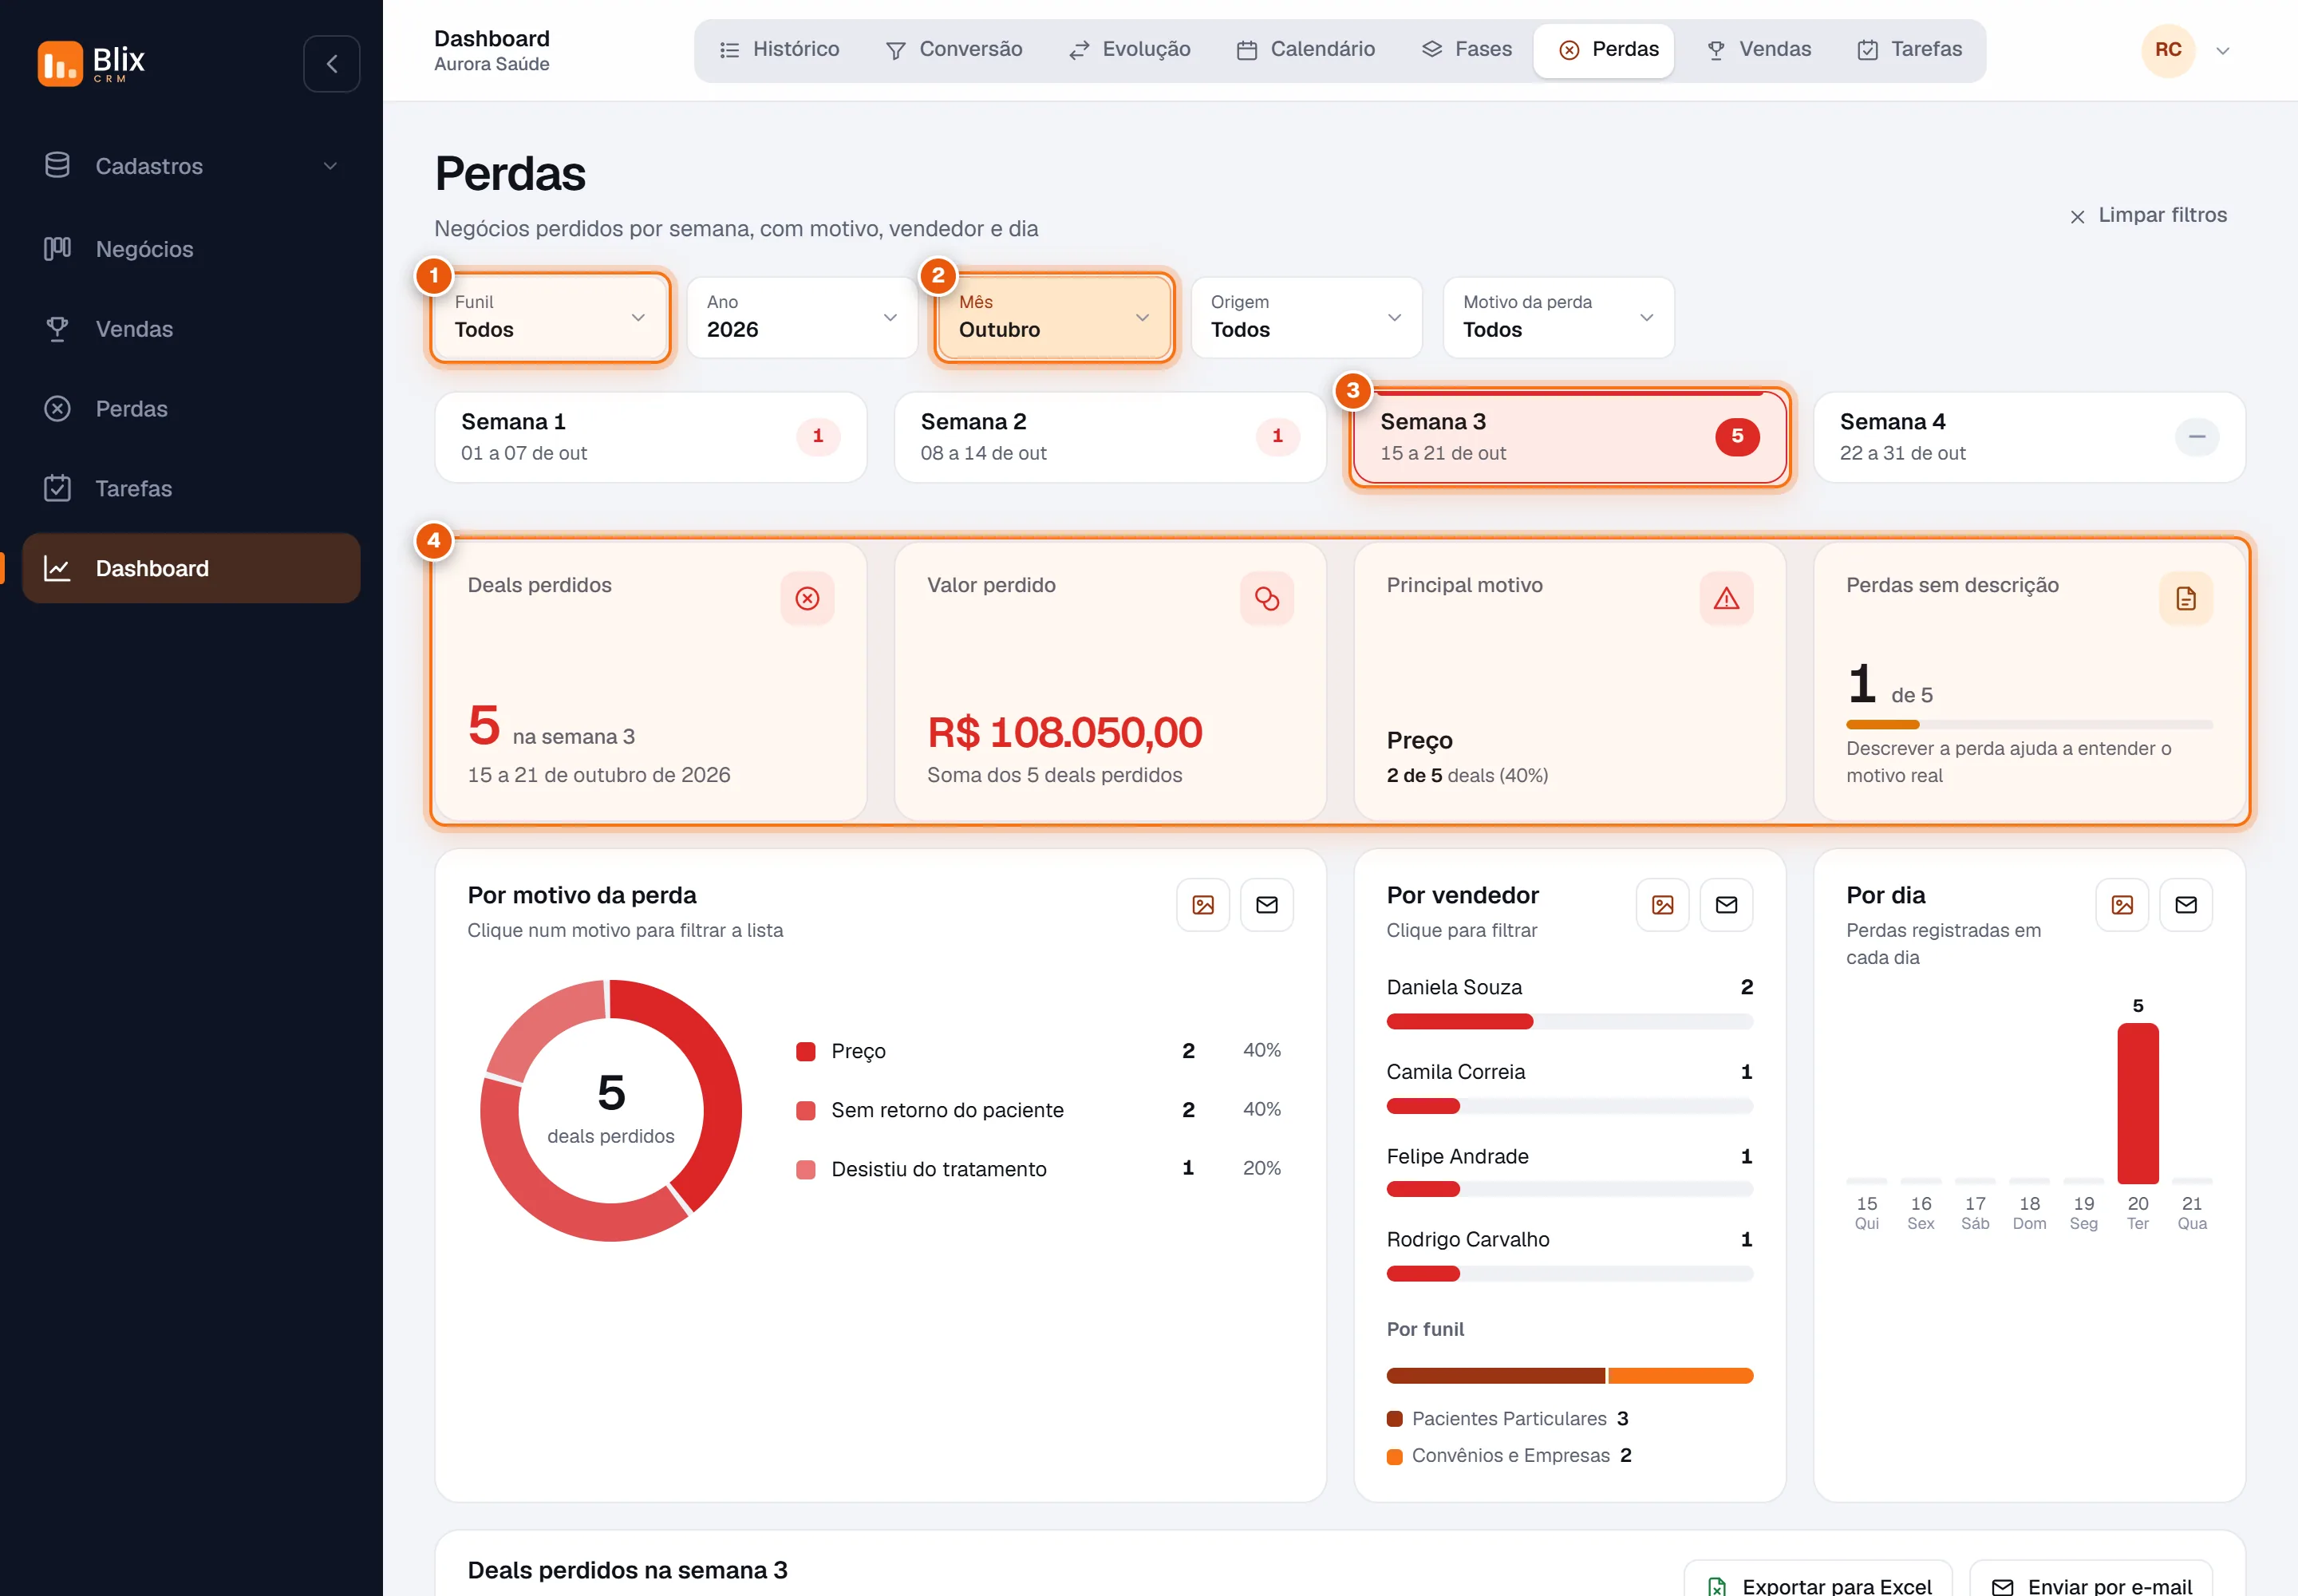Filter by vendedor Felipe Andrade
Image resolution: width=2298 pixels, height=1596 pixels.
coord(1570,1171)
